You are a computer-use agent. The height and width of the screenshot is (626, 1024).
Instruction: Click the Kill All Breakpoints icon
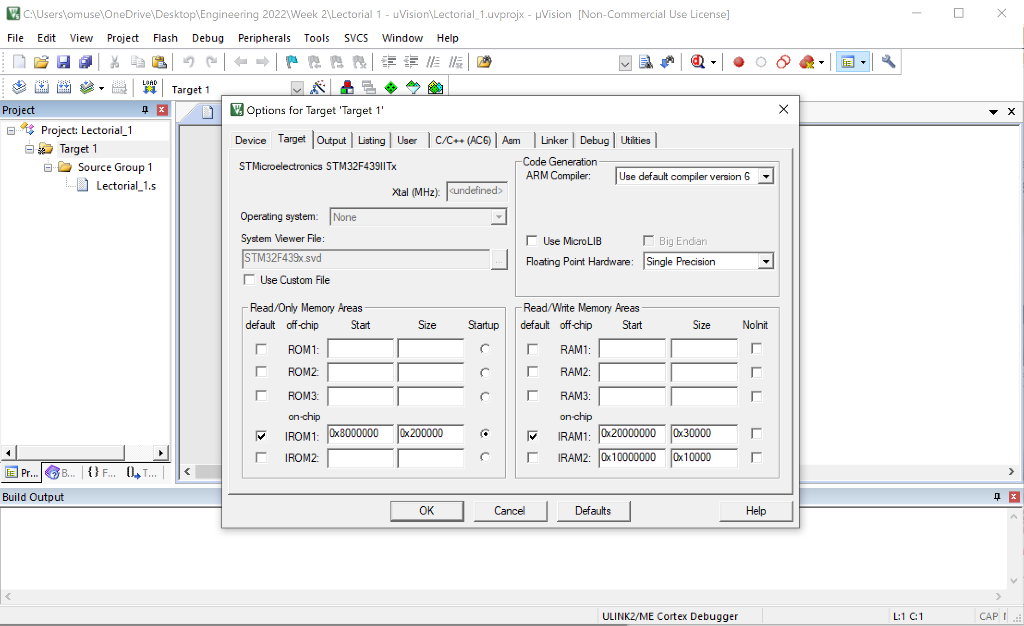[807, 62]
